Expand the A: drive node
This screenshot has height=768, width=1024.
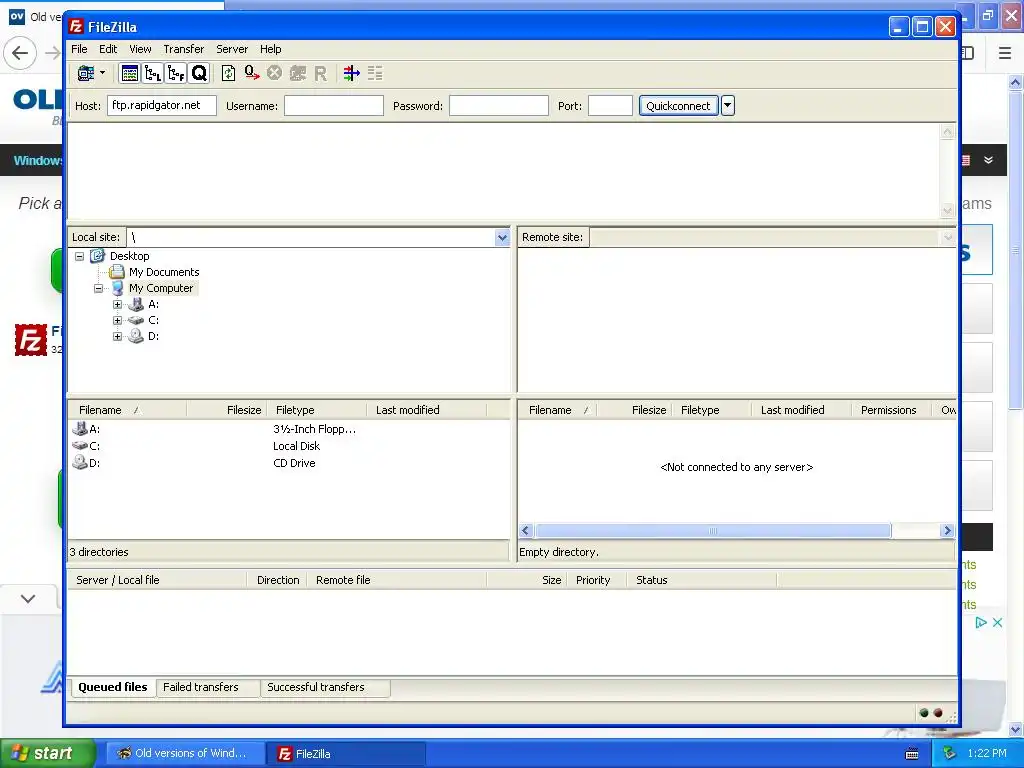click(x=118, y=304)
